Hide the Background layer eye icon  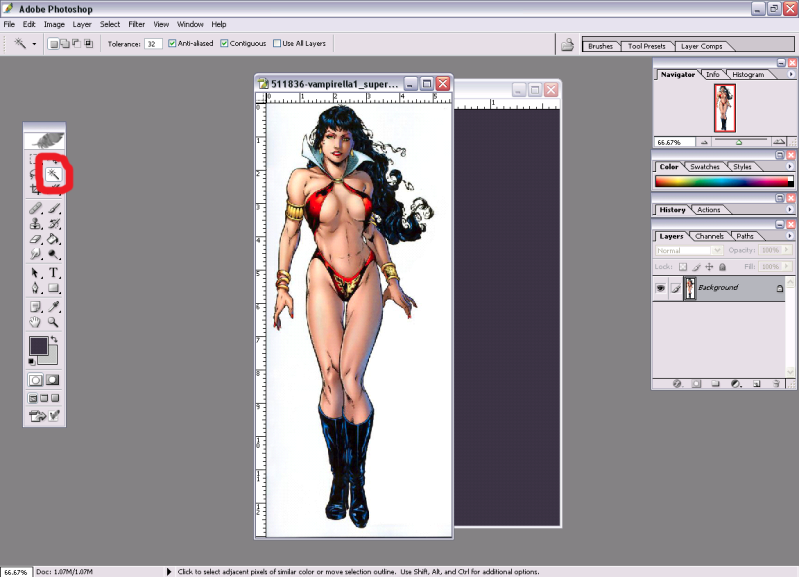pyautogui.click(x=660, y=288)
